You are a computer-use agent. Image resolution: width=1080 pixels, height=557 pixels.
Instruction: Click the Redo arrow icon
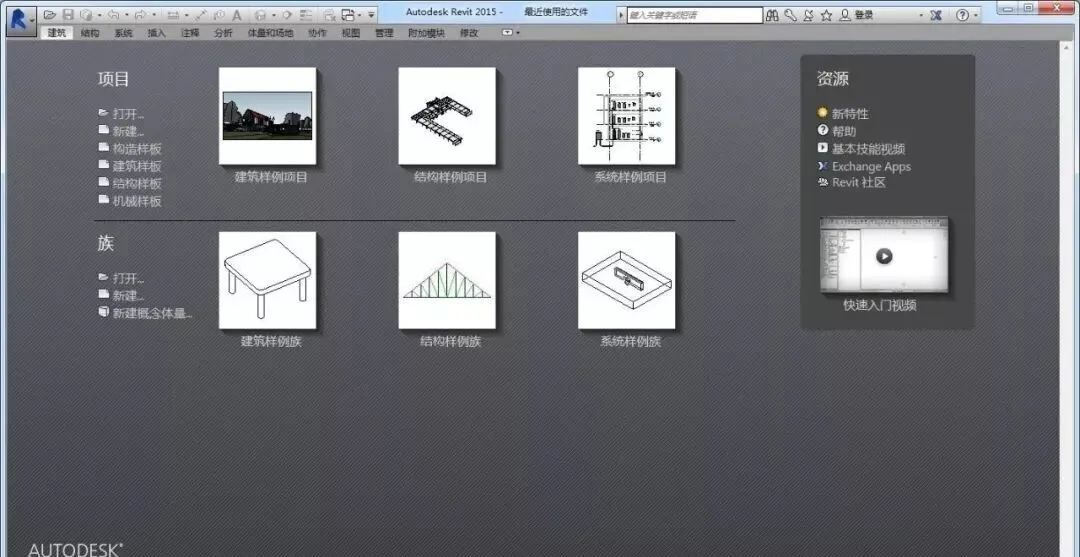[141, 14]
